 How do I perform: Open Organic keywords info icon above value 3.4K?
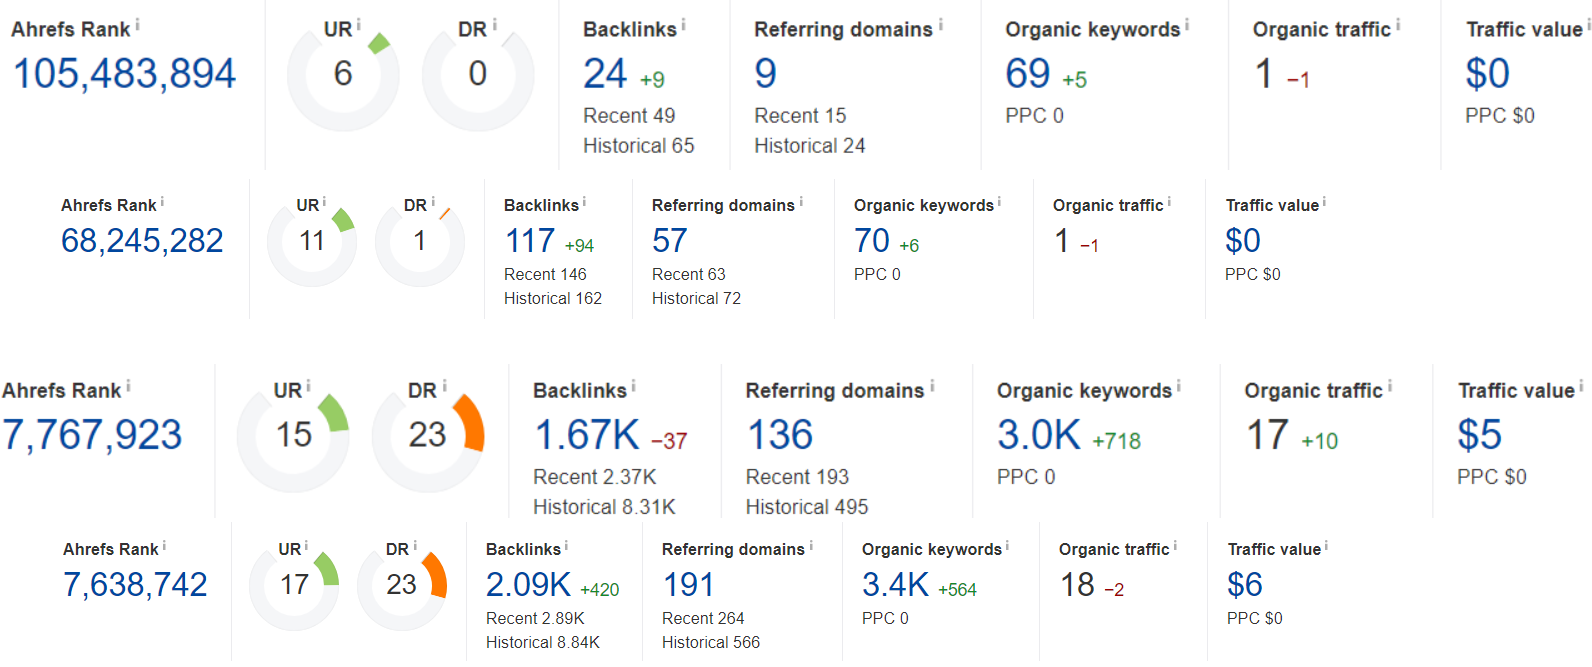coord(1007,546)
